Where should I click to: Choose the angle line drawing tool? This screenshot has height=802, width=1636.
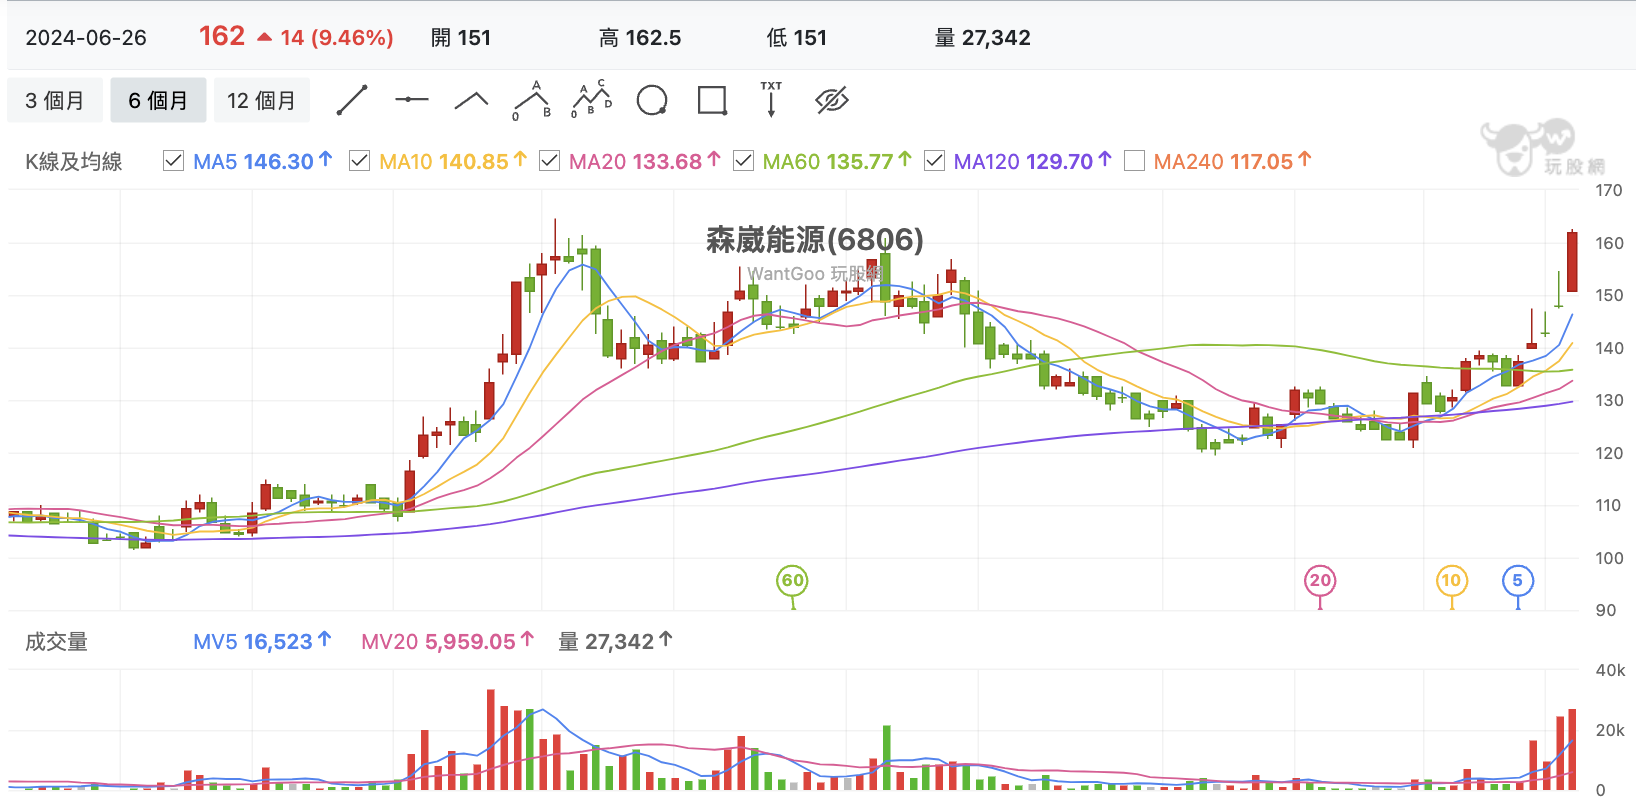click(472, 100)
